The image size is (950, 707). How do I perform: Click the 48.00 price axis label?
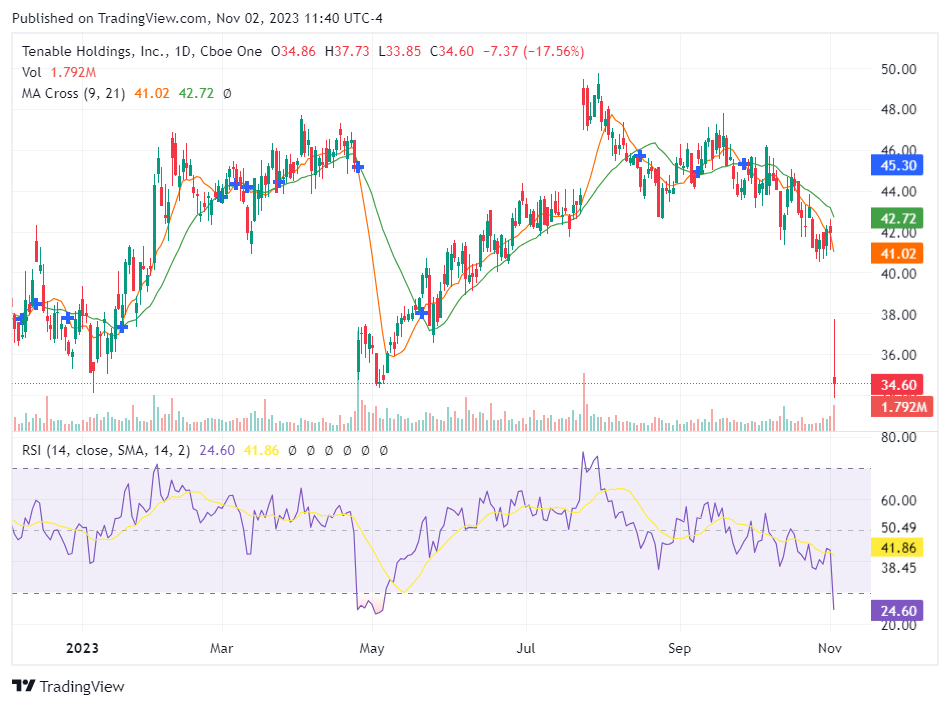coord(899,110)
